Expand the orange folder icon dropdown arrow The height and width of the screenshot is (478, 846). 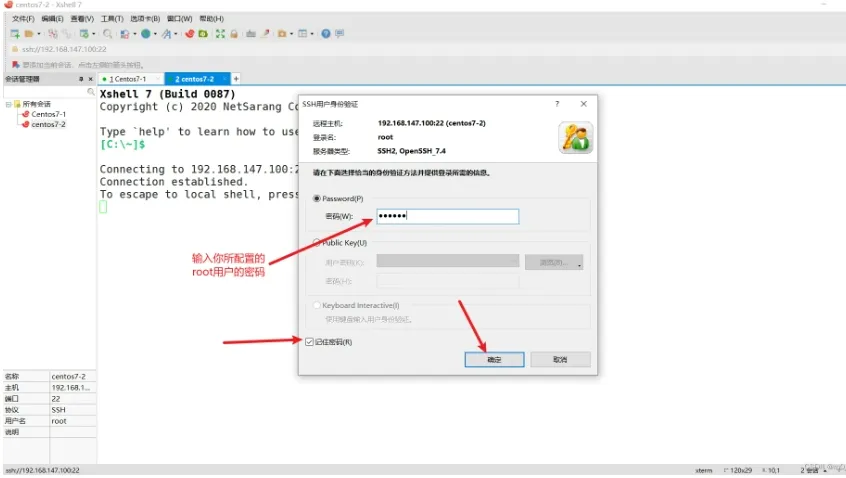point(291,34)
